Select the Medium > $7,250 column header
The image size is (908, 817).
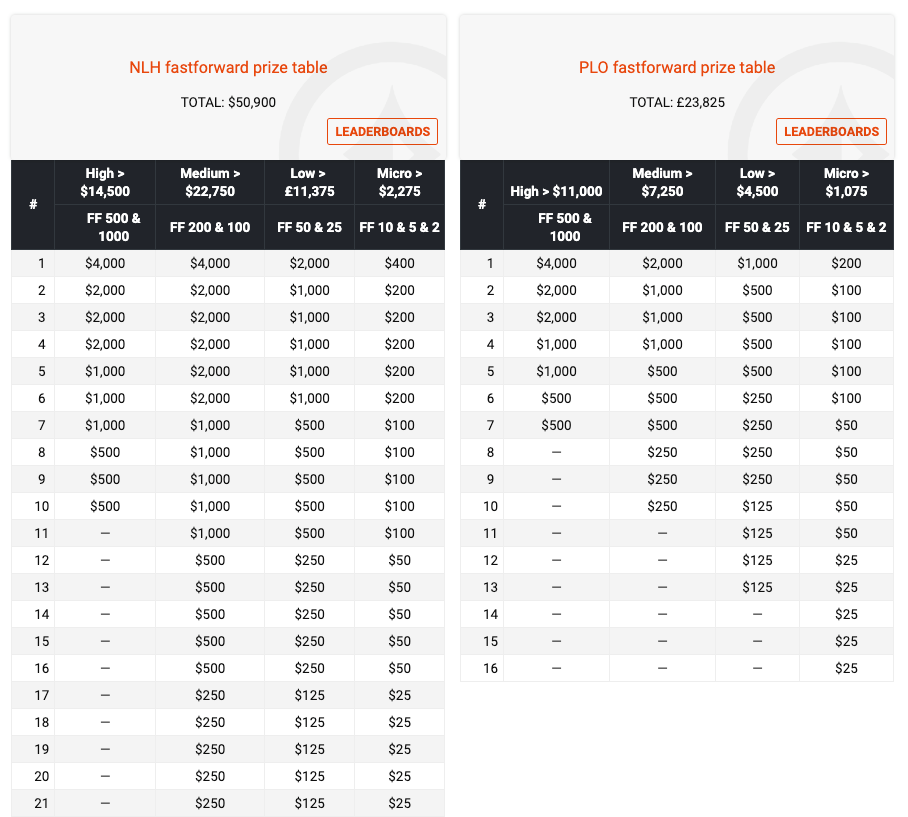[662, 182]
